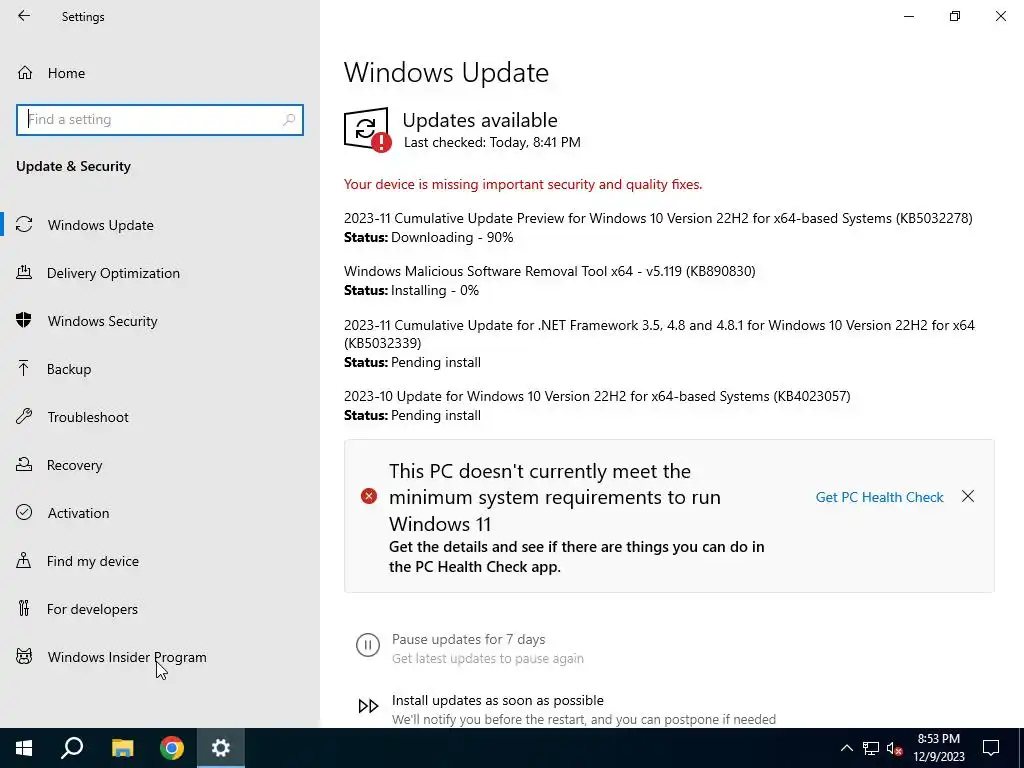Open File Explorer from the taskbar
The width and height of the screenshot is (1024, 768).
pyautogui.click(x=122, y=748)
